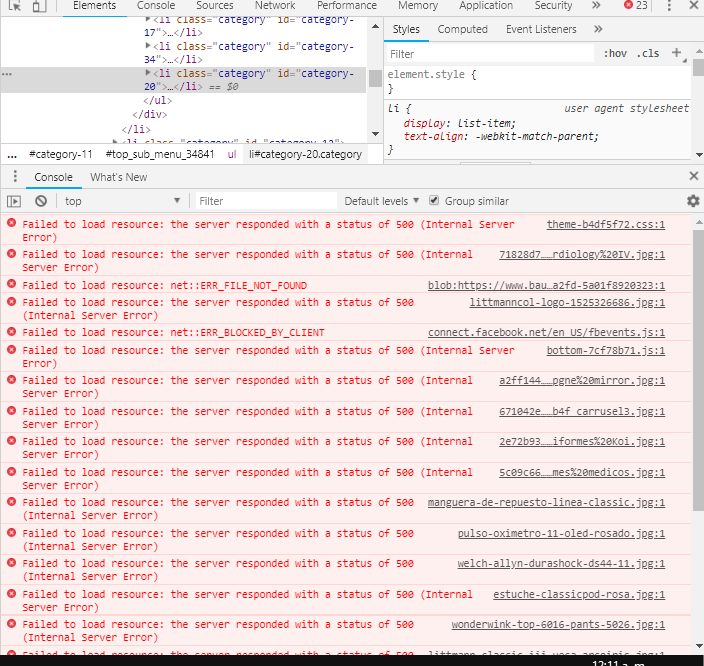
Task: Open wonderwink-top-6016-pants-5026.jpg:1 link
Action: (558, 625)
